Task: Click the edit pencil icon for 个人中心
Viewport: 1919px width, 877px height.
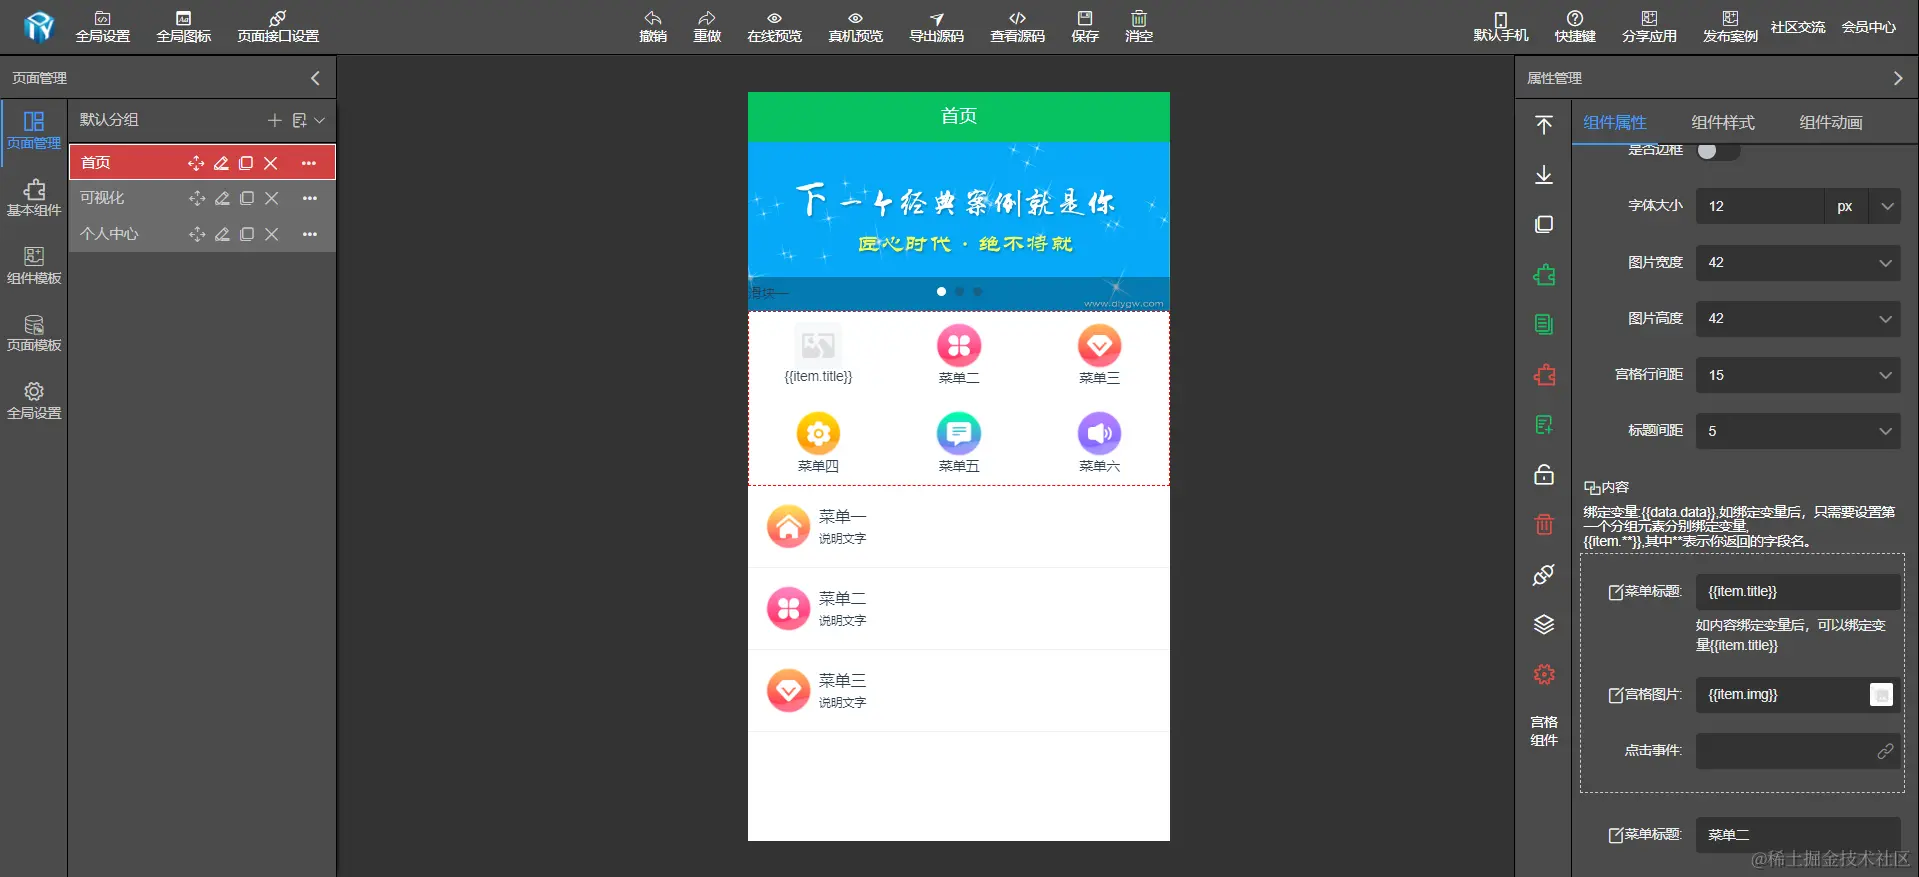Action: pos(222,234)
